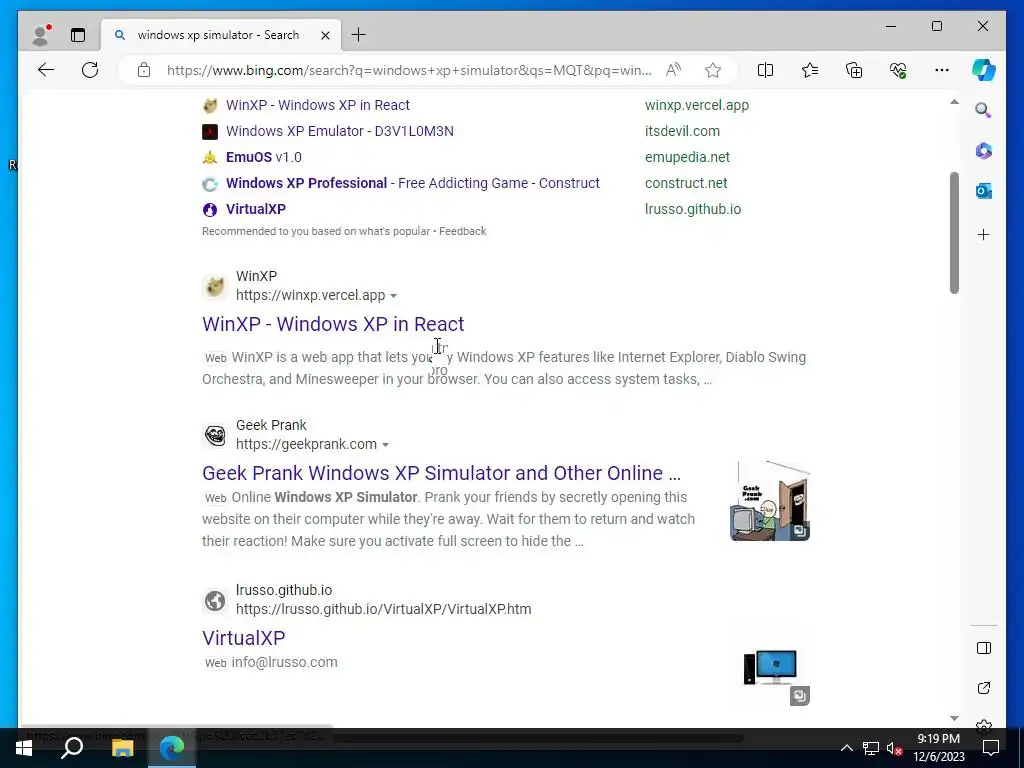Open Windows XP Emulator - D3V1L0M3N link

click(x=340, y=131)
